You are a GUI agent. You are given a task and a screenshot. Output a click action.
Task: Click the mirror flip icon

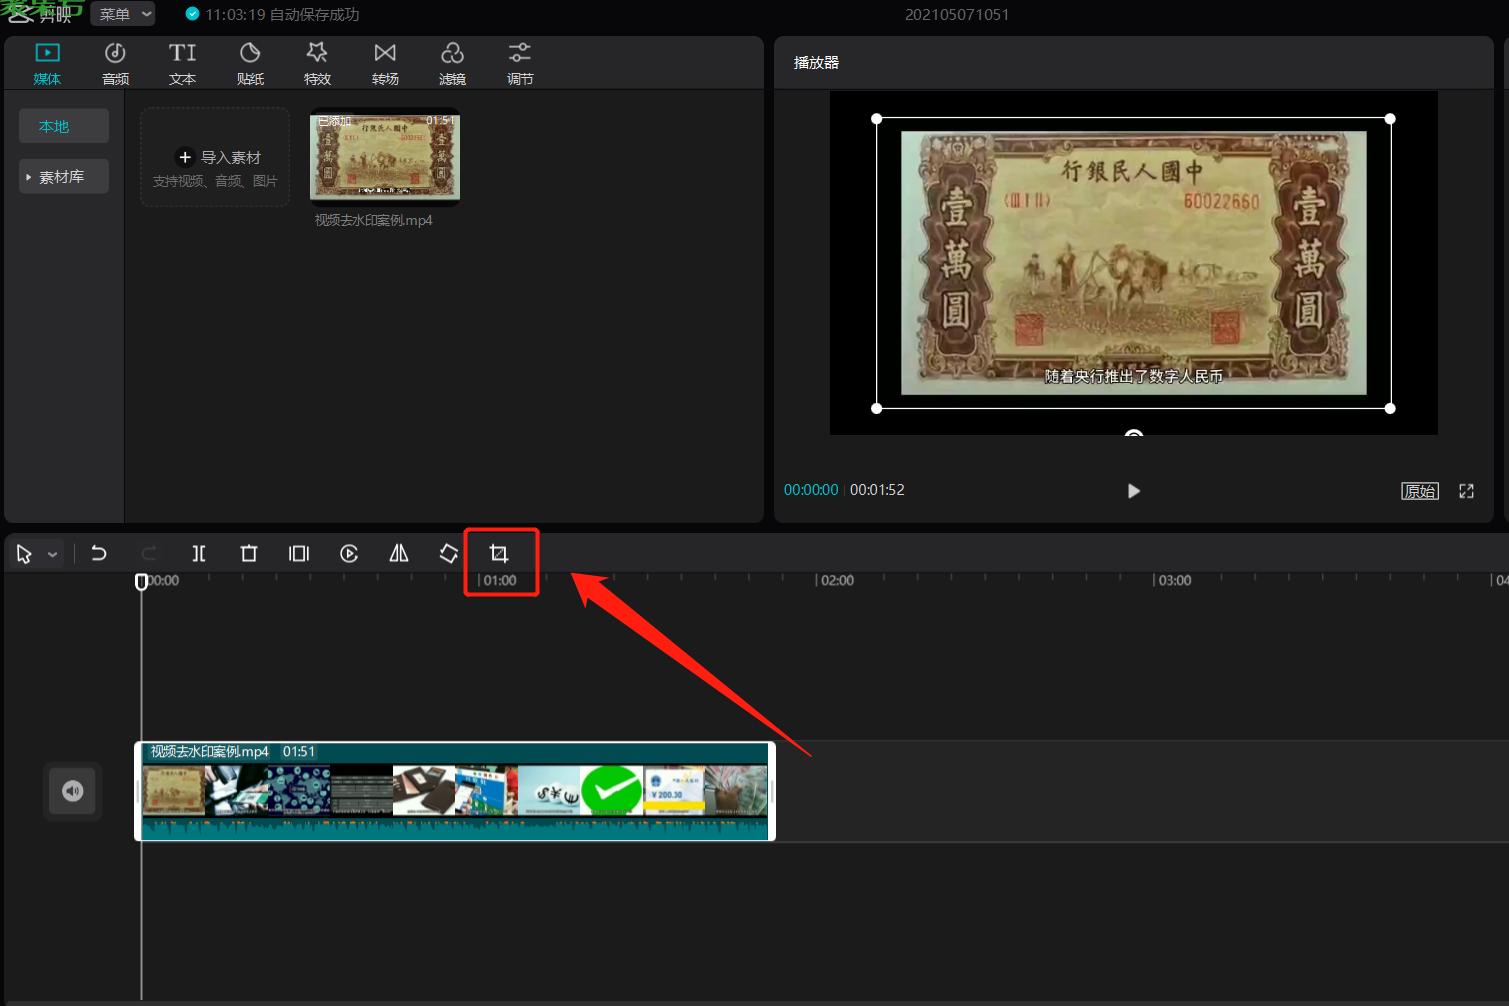click(x=399, y=554)
